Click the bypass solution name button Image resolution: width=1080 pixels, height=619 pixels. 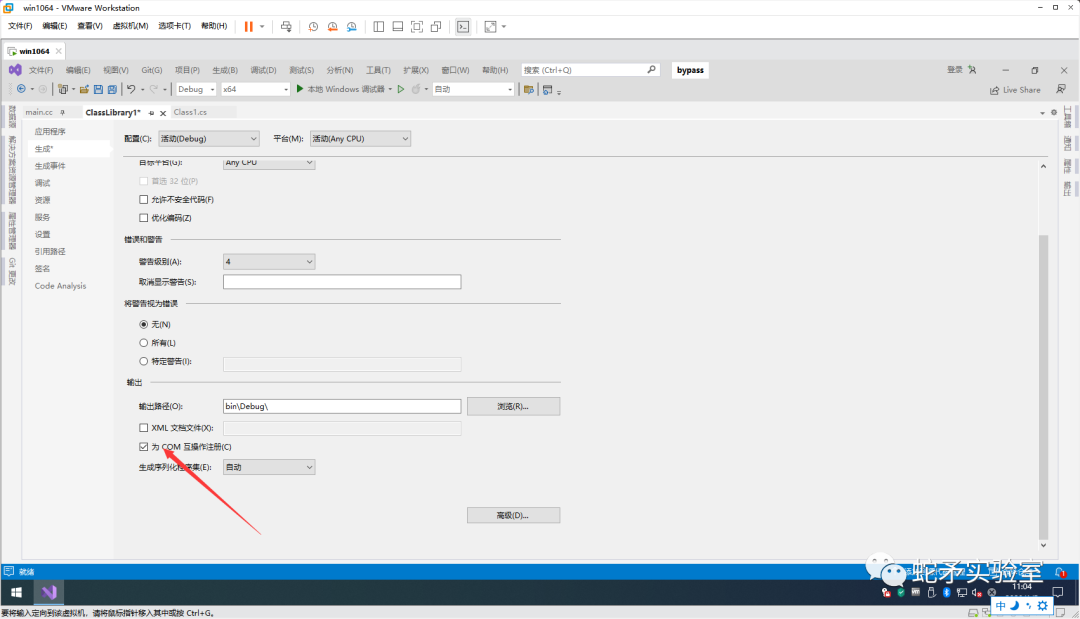(689, 70)
